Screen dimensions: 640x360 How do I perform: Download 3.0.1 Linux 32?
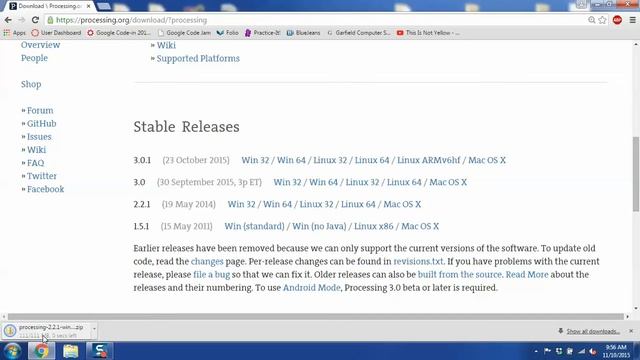(330, 160)
